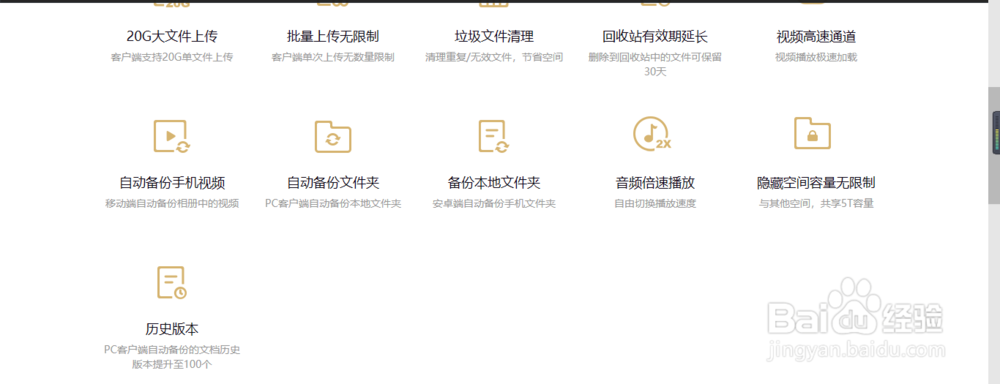
Task: Click description 客户端单次上传无数量限制
Action: click(x=333, y=57)
